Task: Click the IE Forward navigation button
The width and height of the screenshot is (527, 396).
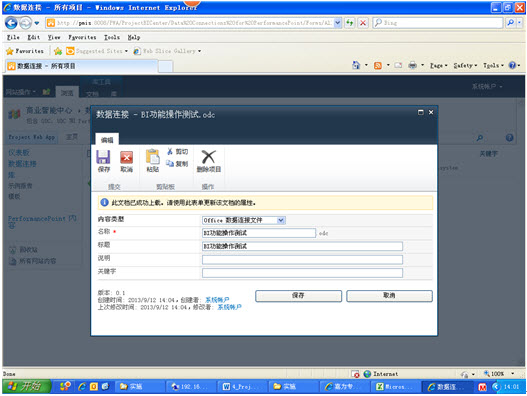Action: pyautogui.click(x=26, y=23)
